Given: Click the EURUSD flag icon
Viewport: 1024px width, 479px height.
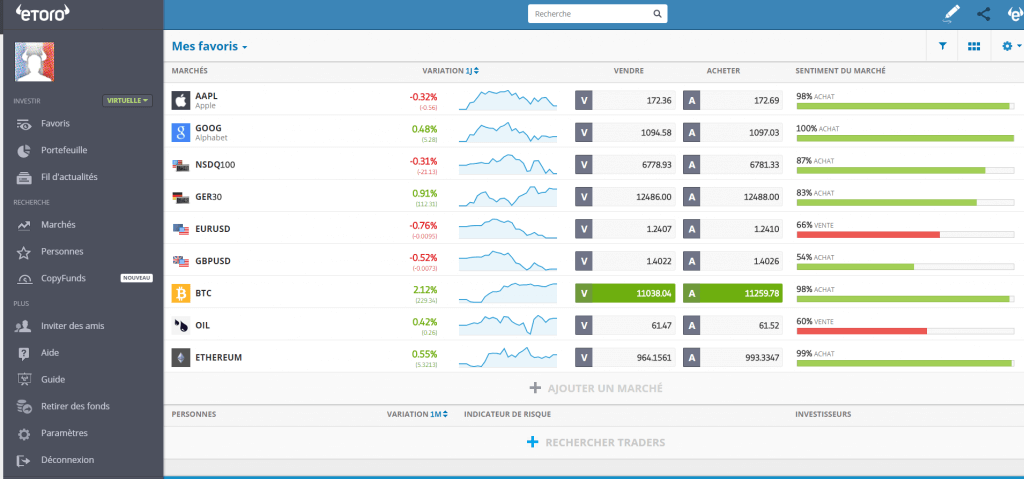Looking at the screenshot, I should click(x=180, y=229).
